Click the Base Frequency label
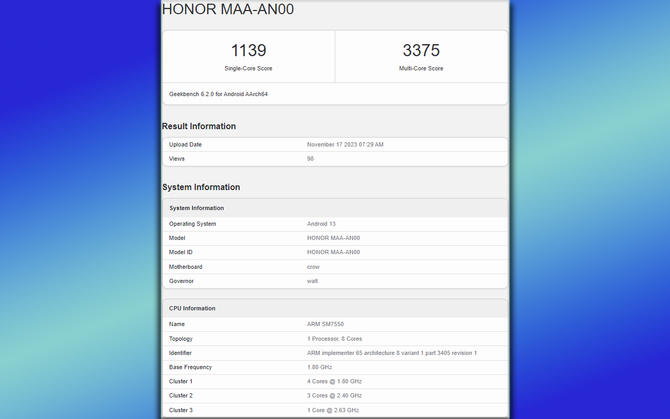Viewport: 670px width, 419px height. [190, 367]
